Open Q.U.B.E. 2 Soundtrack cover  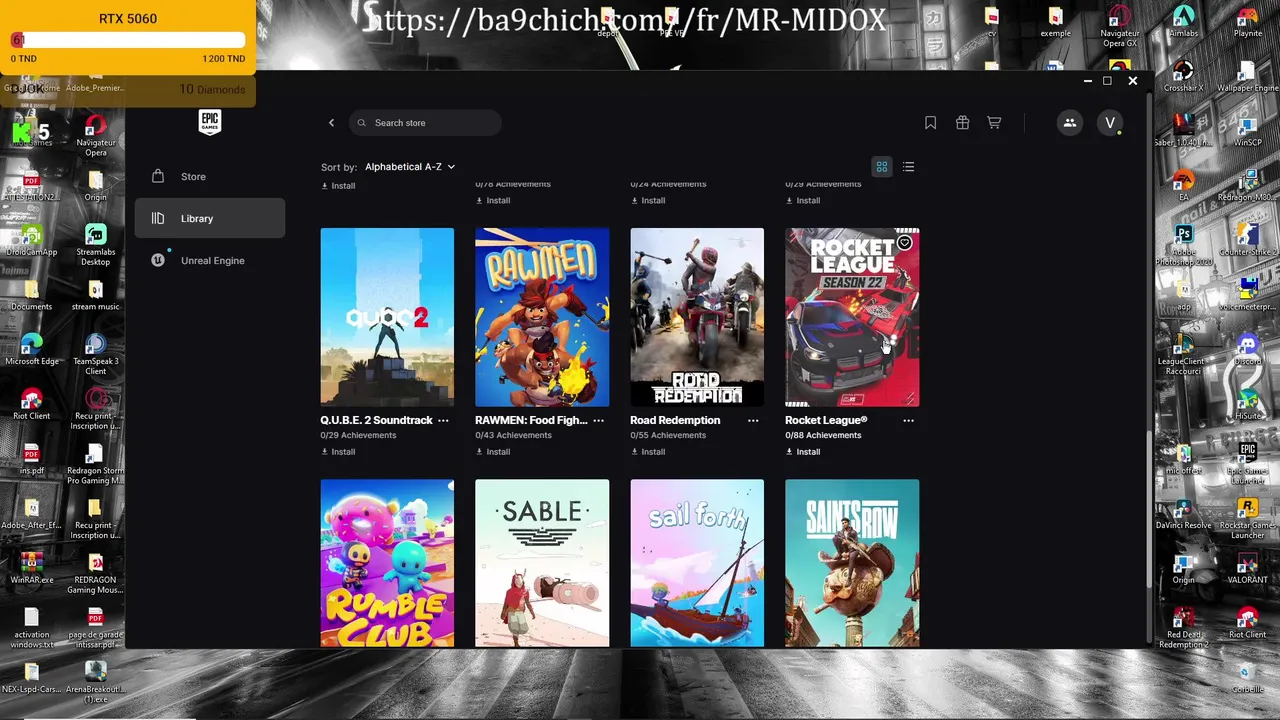click(387, 317)
